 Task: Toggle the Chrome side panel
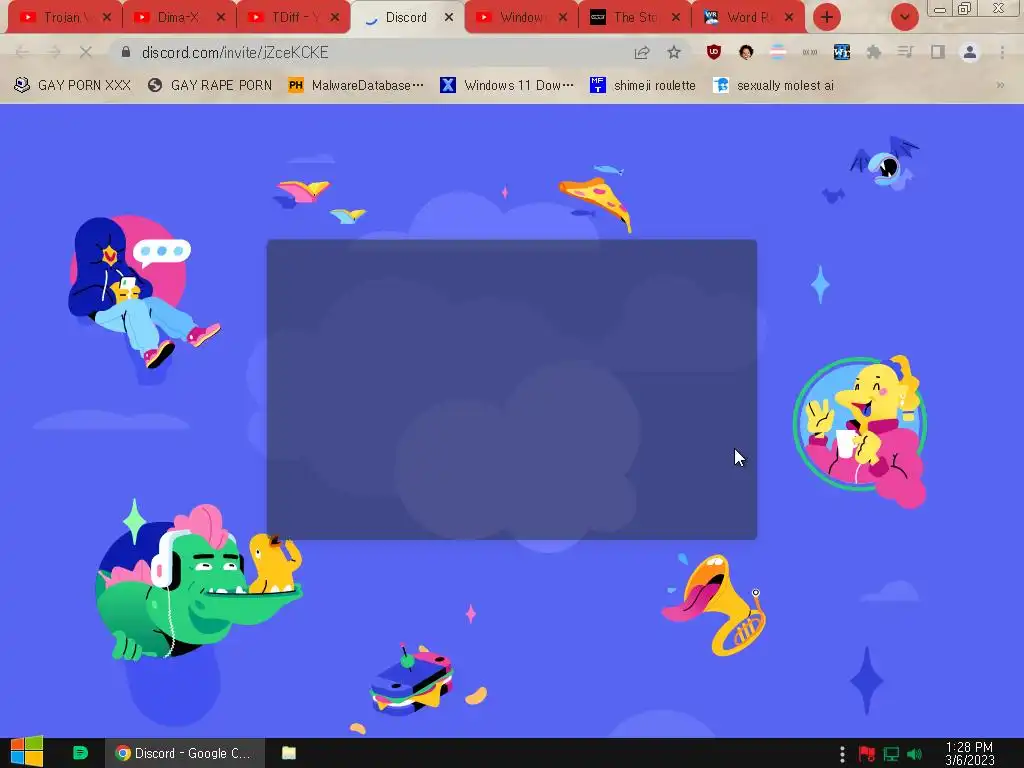pyautogui.click(x=938, y=52)
